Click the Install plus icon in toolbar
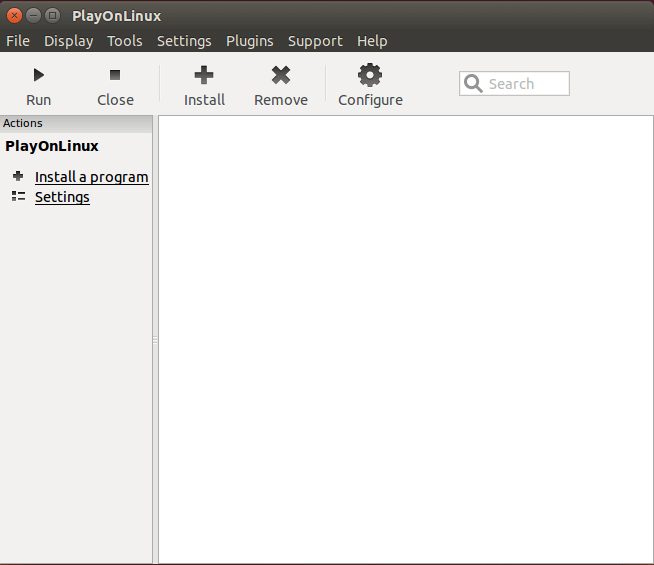 (204, 75)
